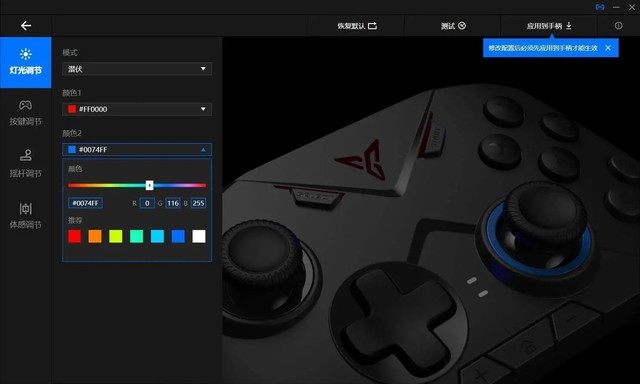
Task: Expand the 颜色1 #FF0000 dropdown
Action: tap(137, 109)
